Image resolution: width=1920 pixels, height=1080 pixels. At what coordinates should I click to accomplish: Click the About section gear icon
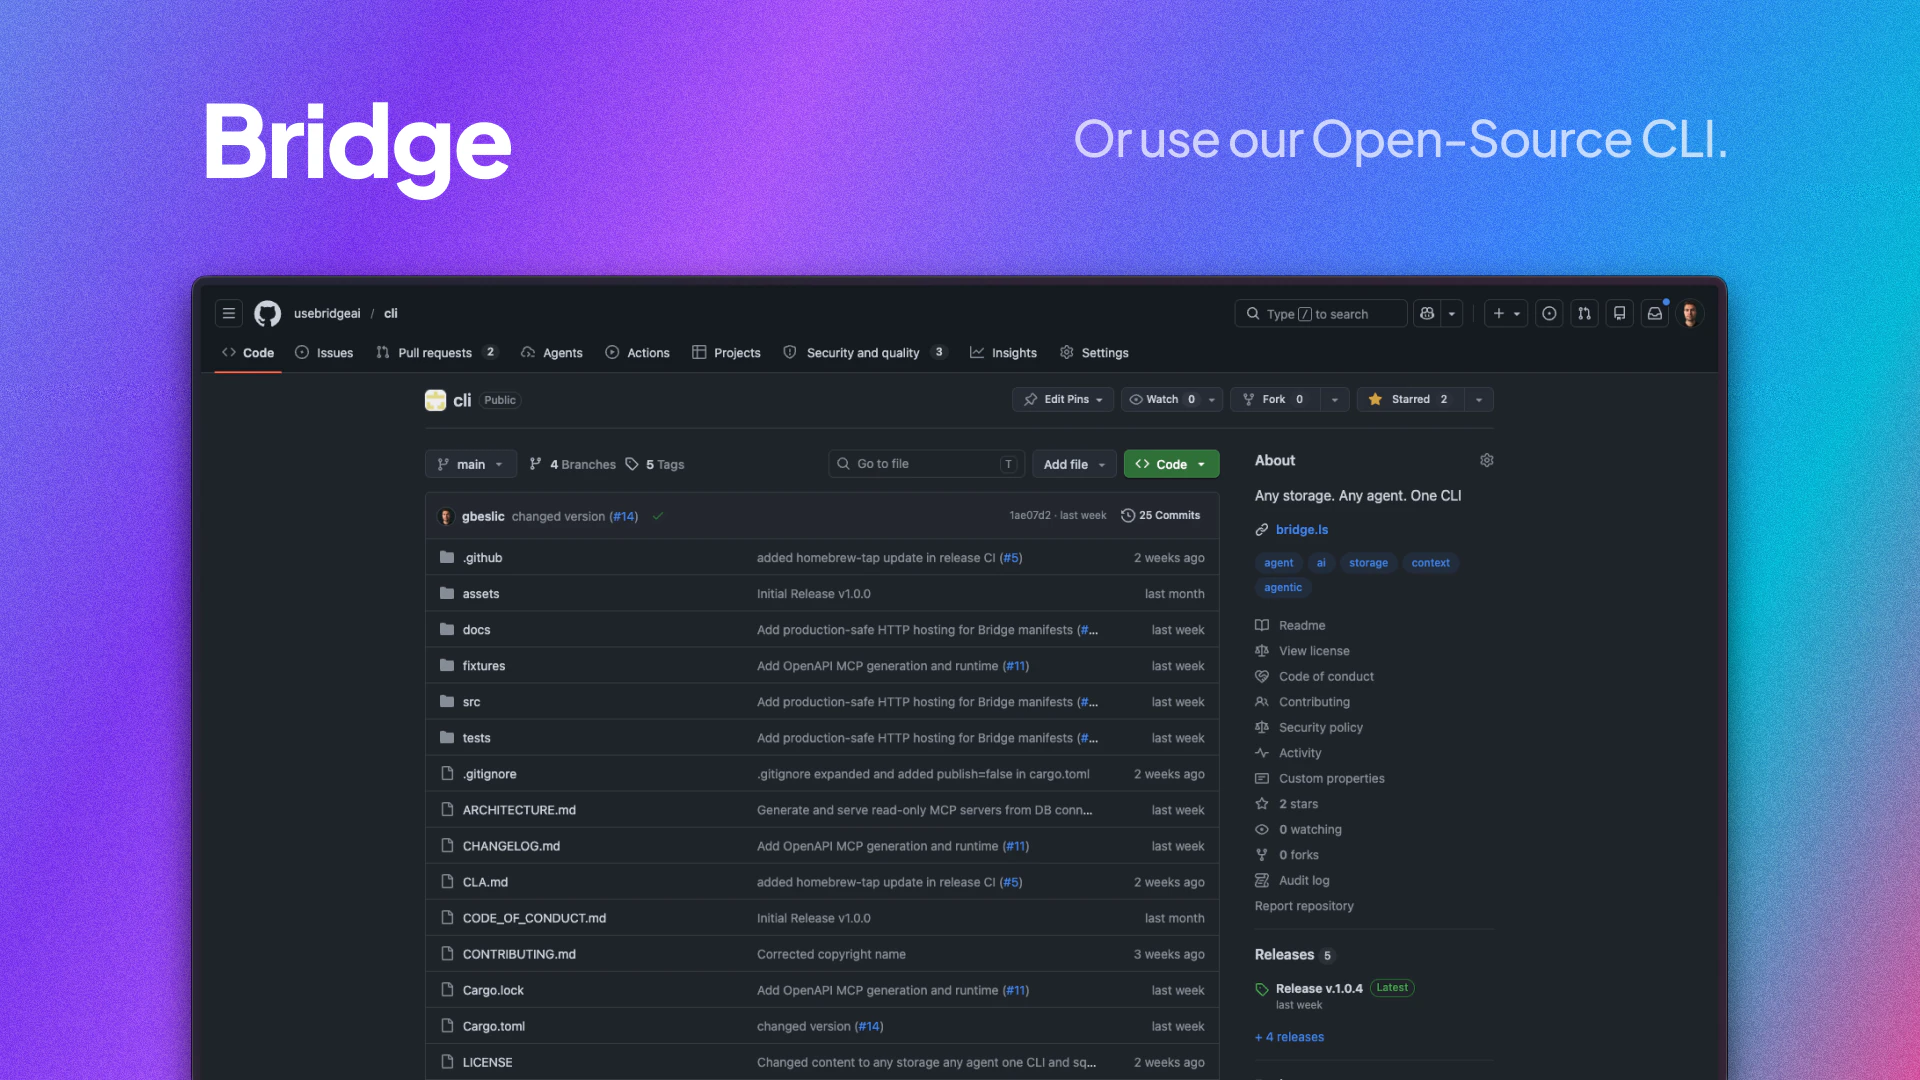click(1486, 460)
